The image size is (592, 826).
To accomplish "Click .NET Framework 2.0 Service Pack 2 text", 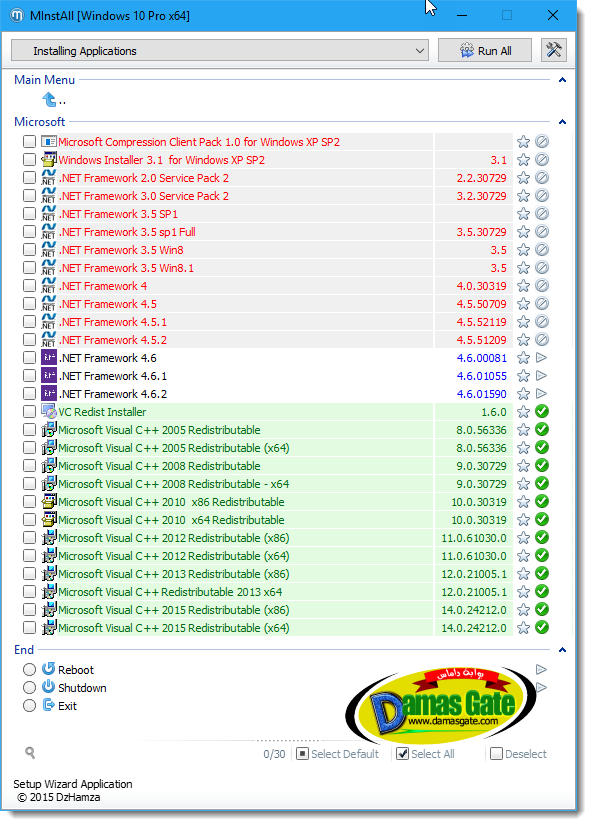I will point(143,178).
